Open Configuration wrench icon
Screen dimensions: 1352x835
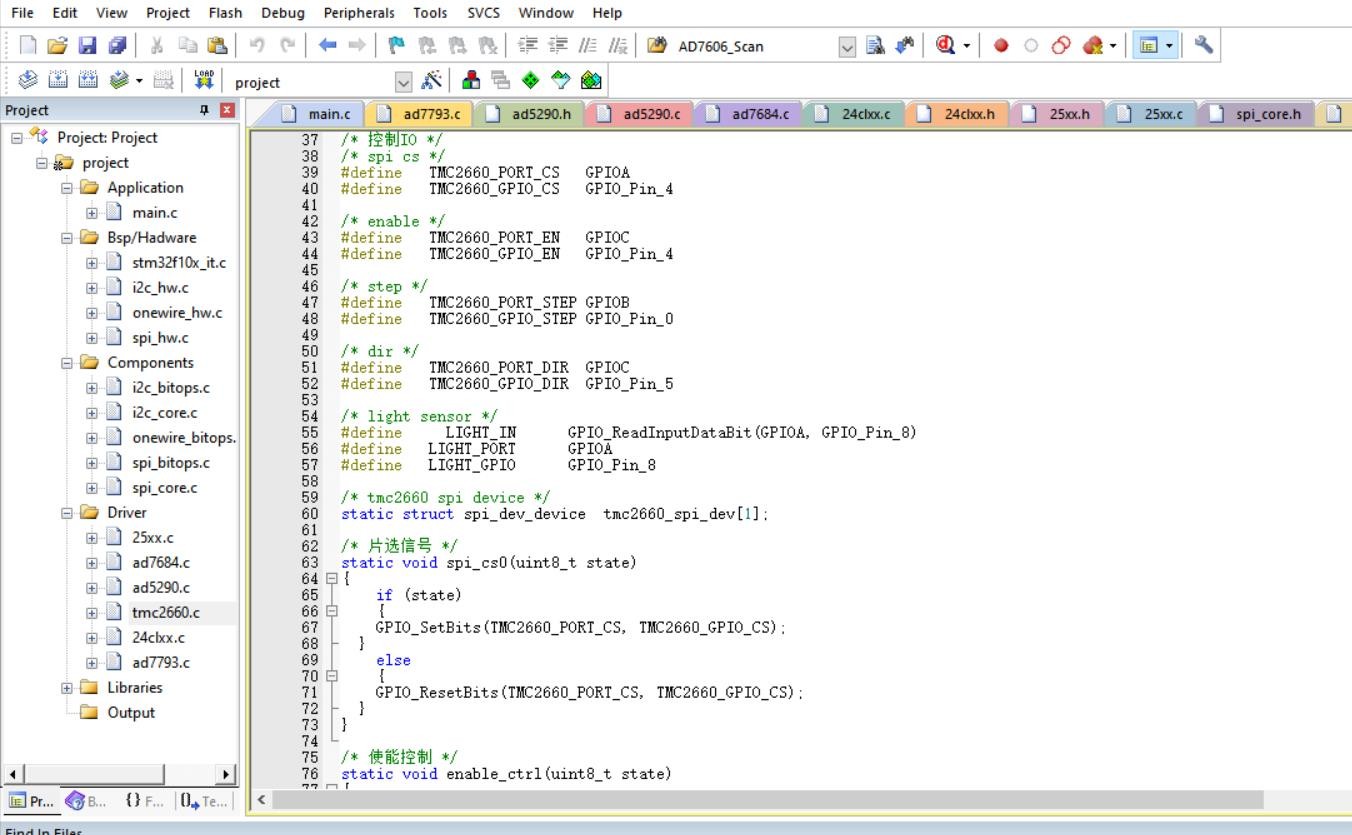[x=1204, y=46]
